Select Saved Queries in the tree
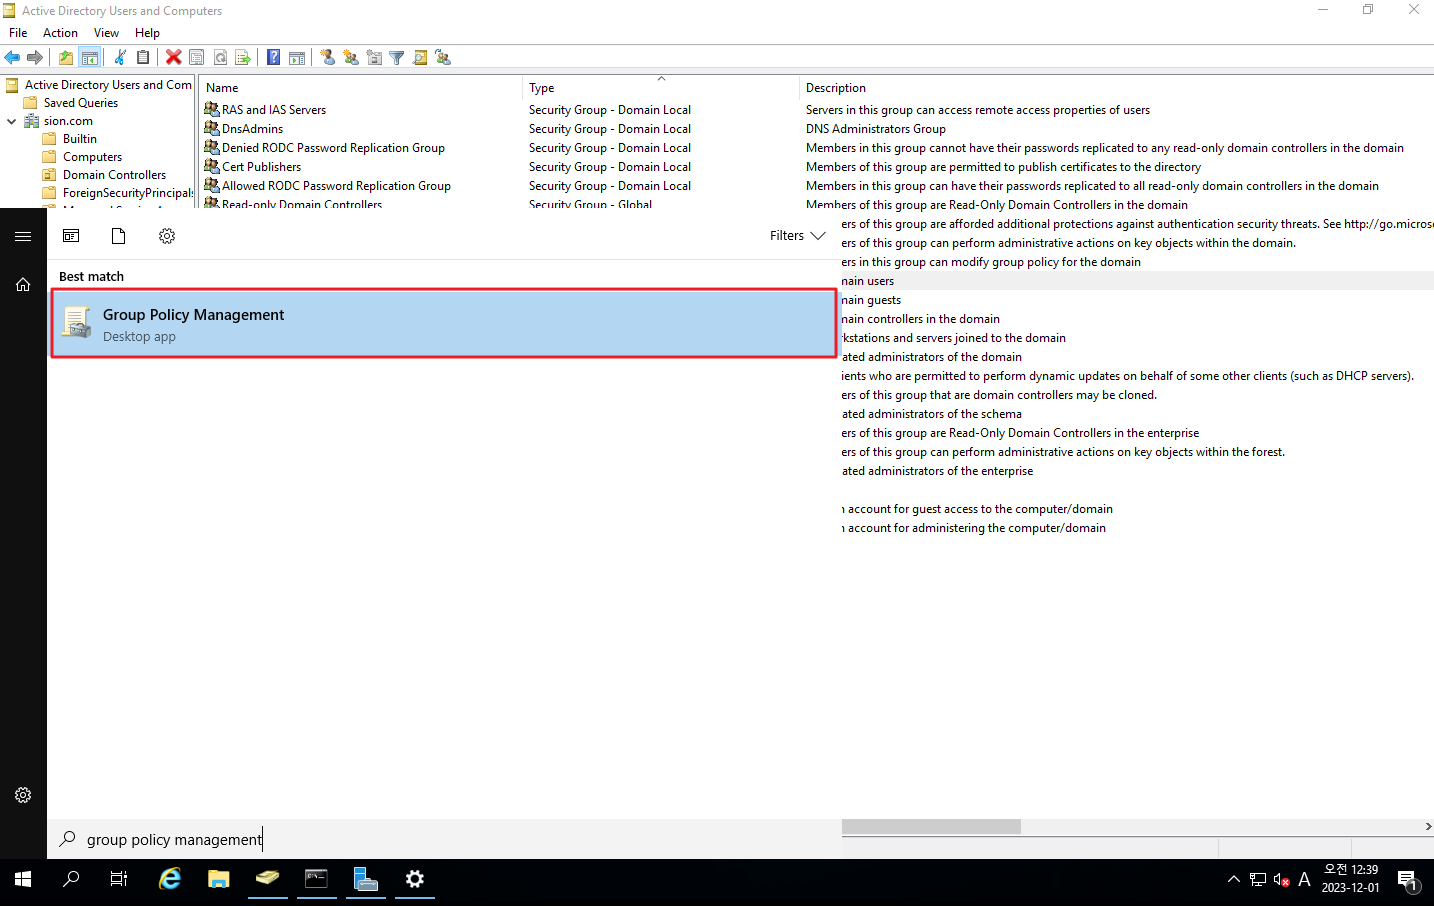Screen dimensions: 1434x906 [x=81, y=103]
